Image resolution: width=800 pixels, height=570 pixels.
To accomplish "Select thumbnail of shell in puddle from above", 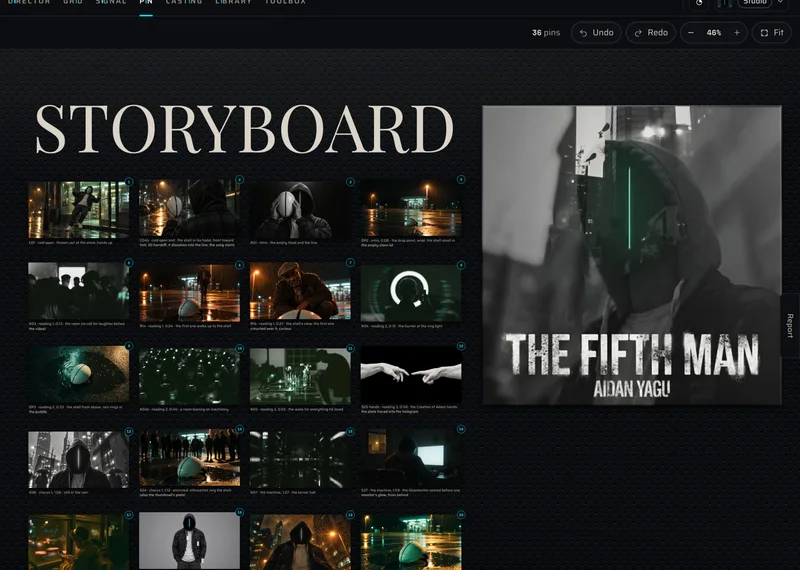I will (x=79, y=375).
